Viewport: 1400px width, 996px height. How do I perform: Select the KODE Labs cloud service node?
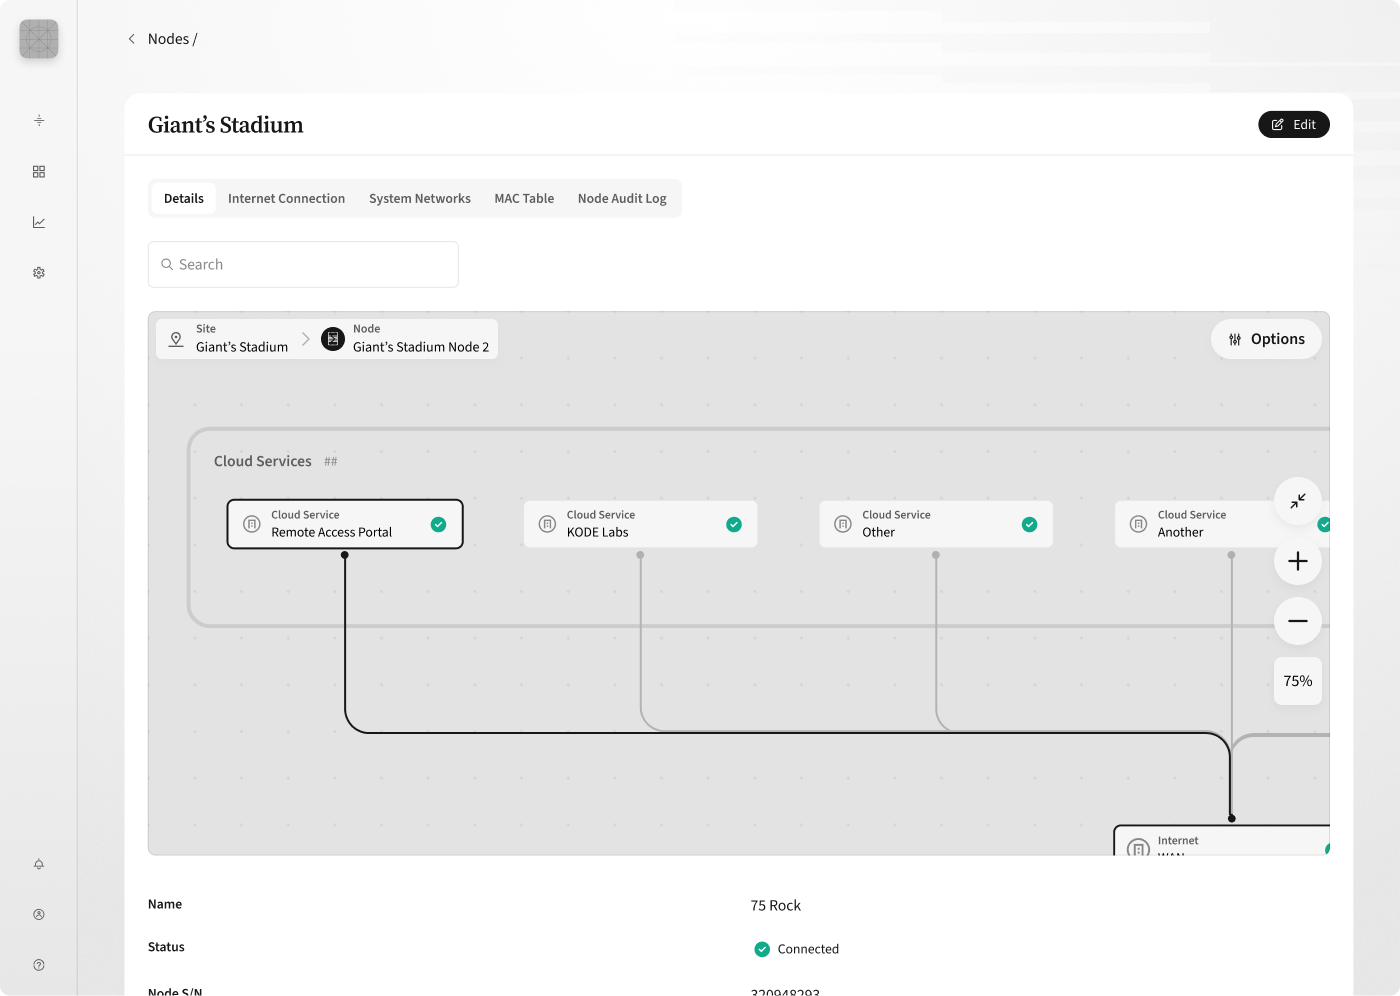pos(640,524)
